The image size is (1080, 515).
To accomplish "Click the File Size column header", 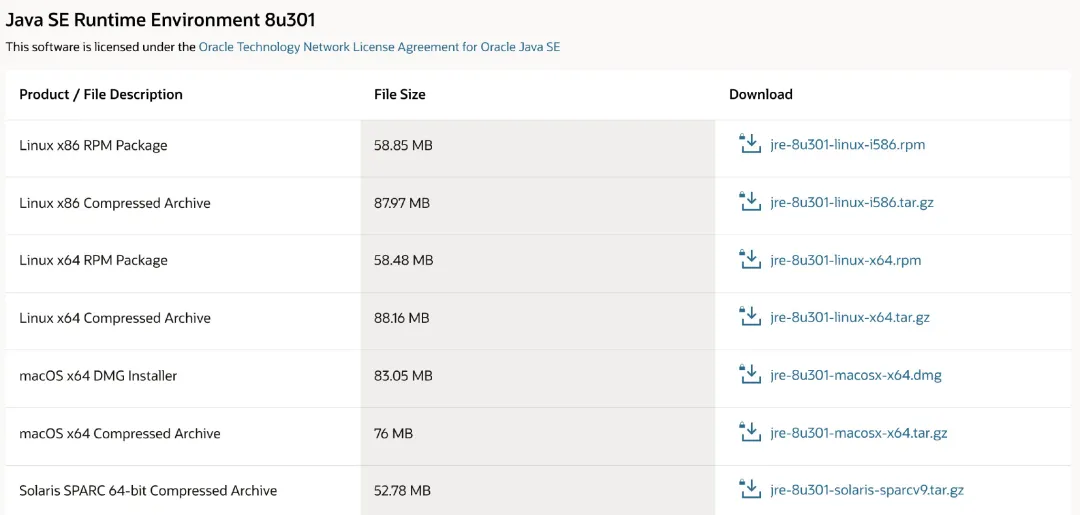I will (x=399, y=94).
